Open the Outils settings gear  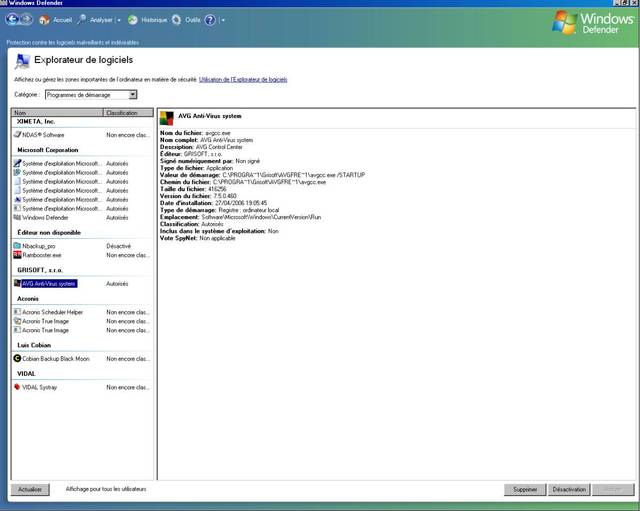187,19
